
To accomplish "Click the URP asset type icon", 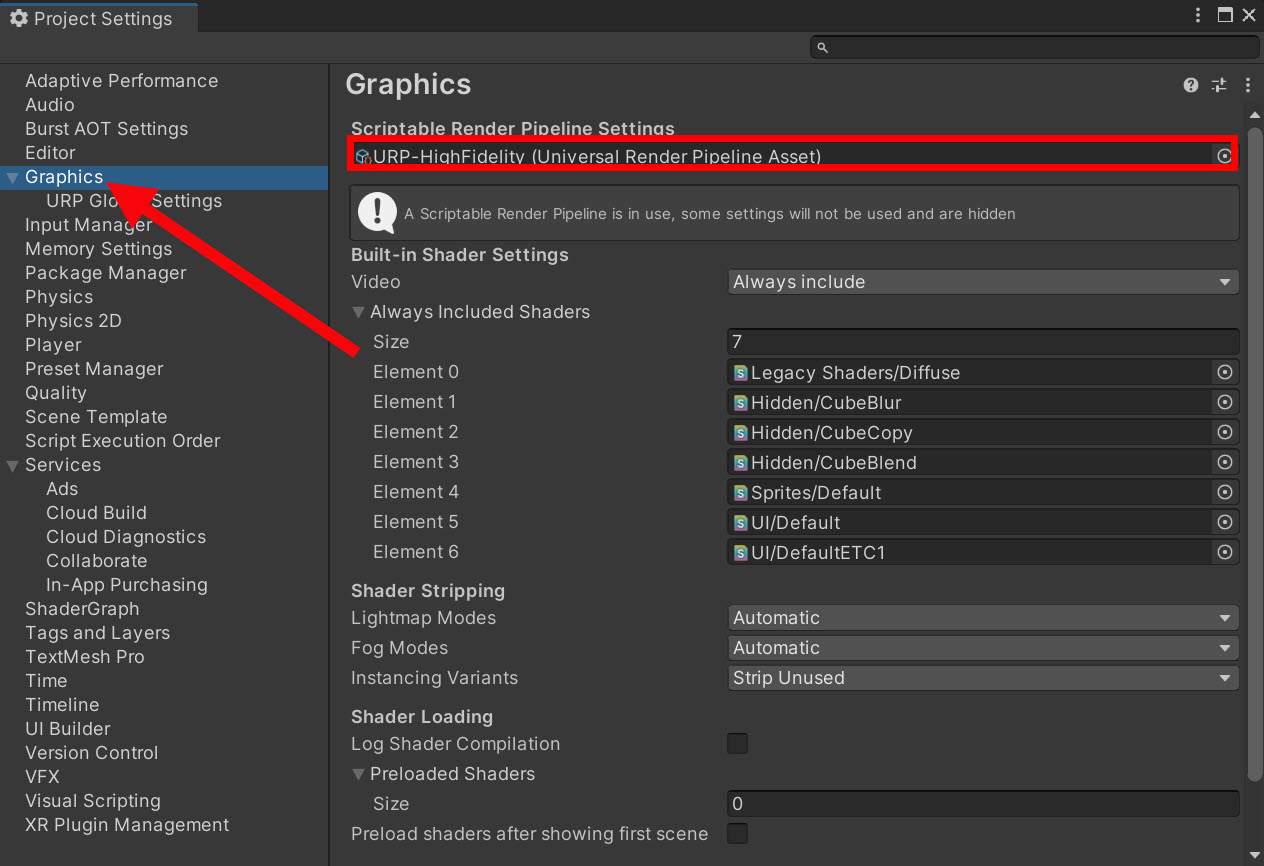I will point(363,156).
